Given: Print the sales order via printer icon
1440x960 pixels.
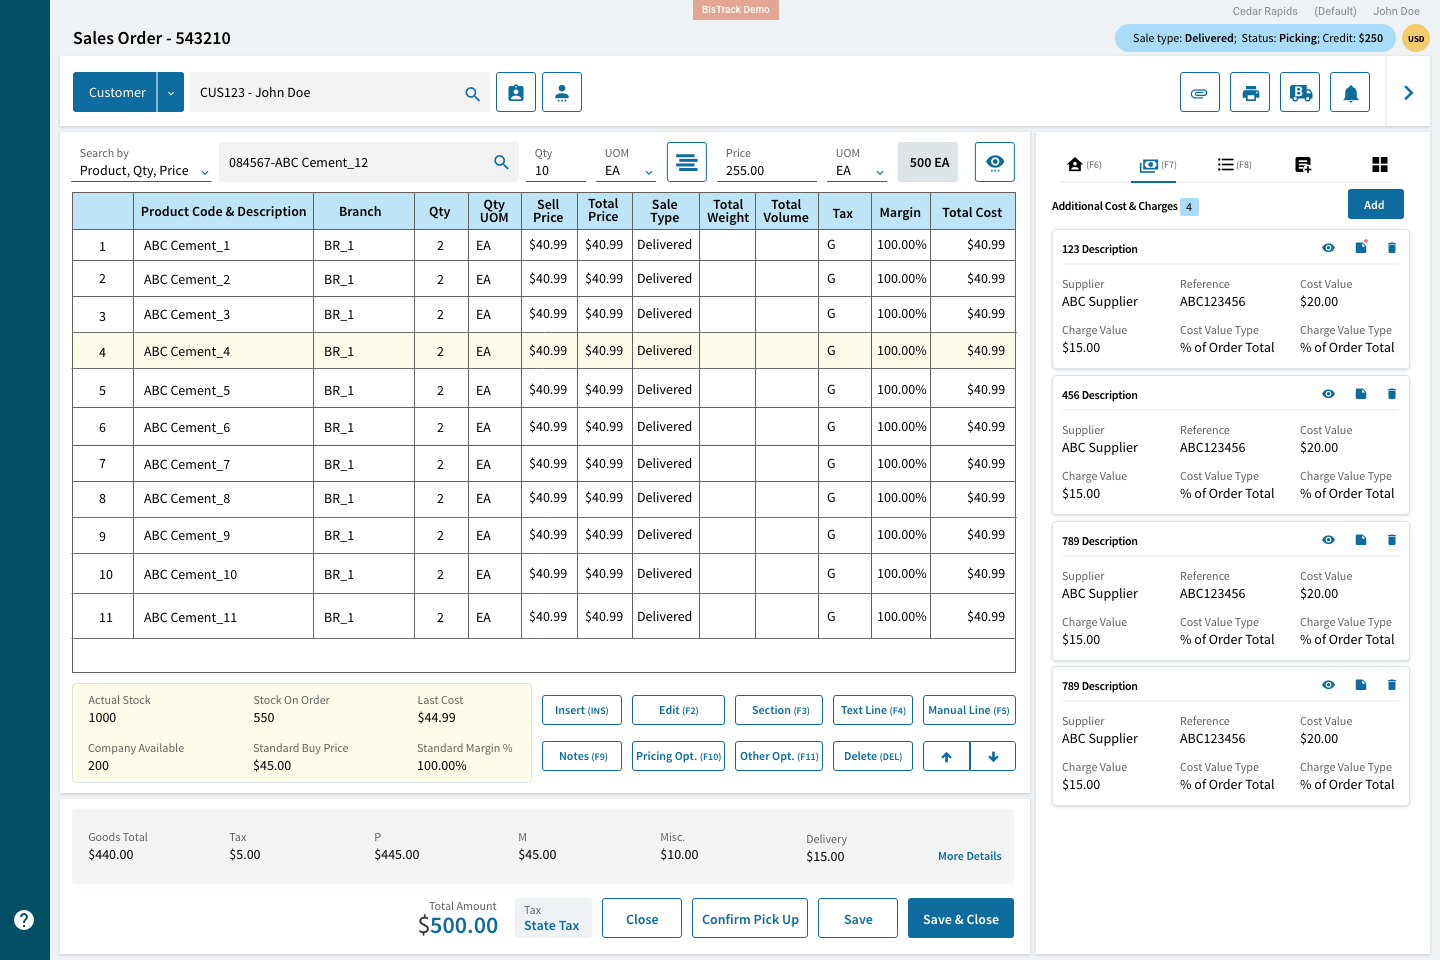Looking at the screenshot, I should click(1249, 91).
